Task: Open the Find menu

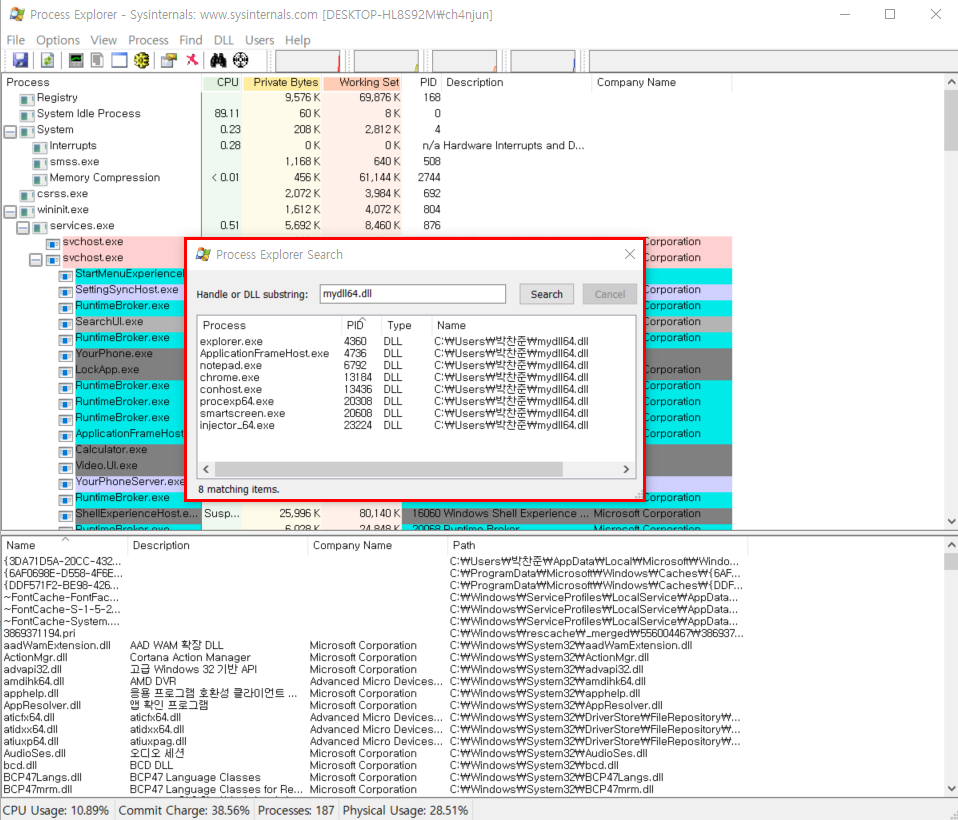Action: 191,40
